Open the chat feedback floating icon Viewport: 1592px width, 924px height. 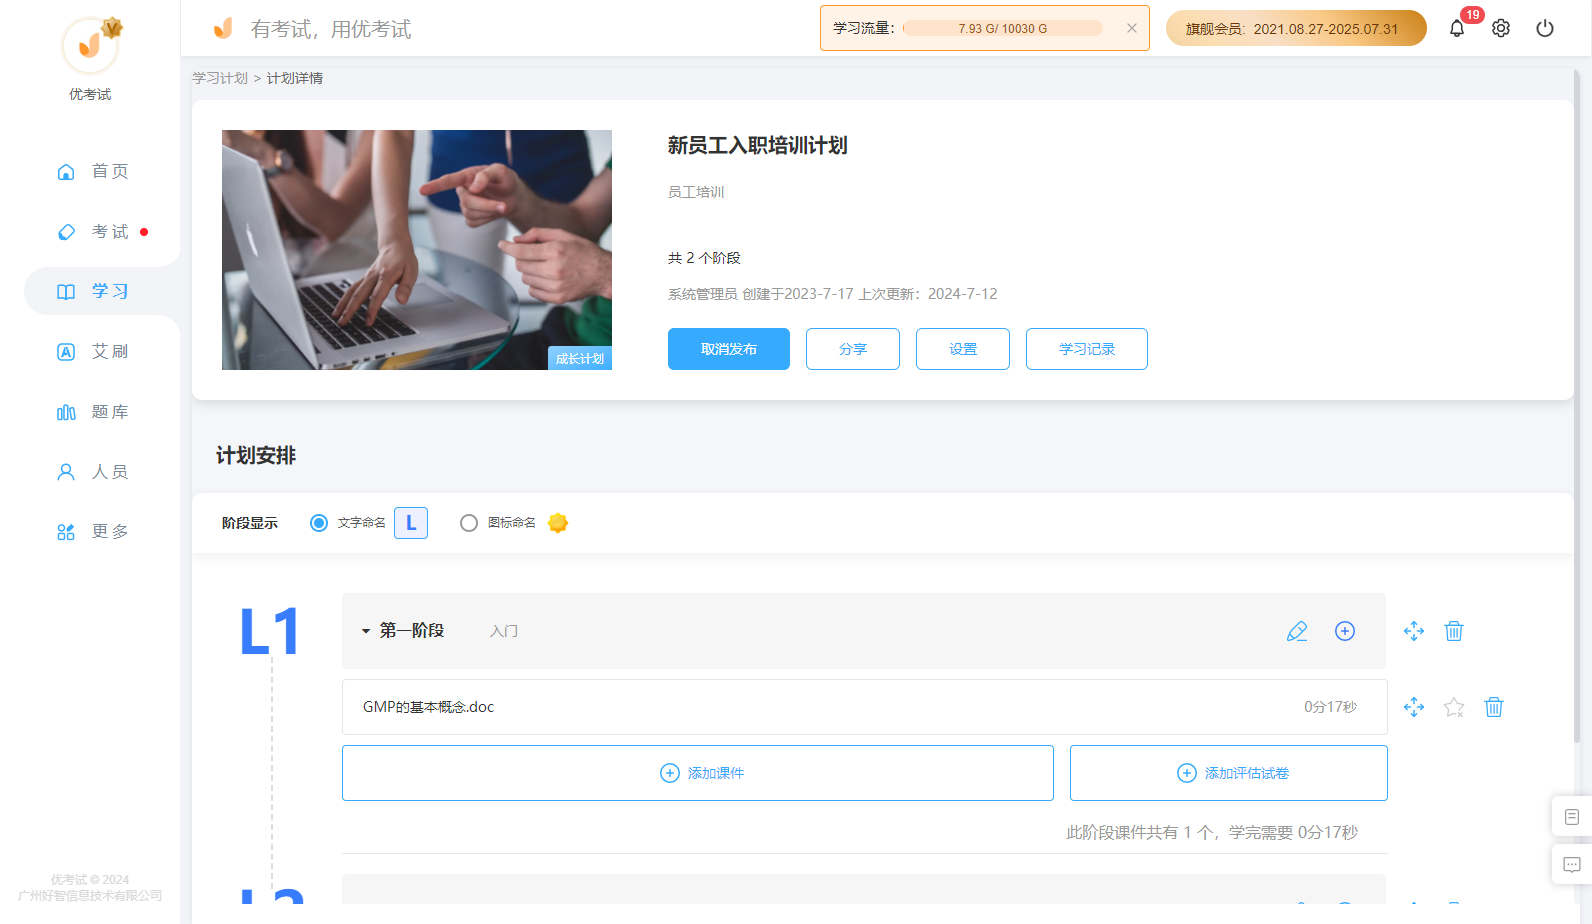tap(1572, 865)
